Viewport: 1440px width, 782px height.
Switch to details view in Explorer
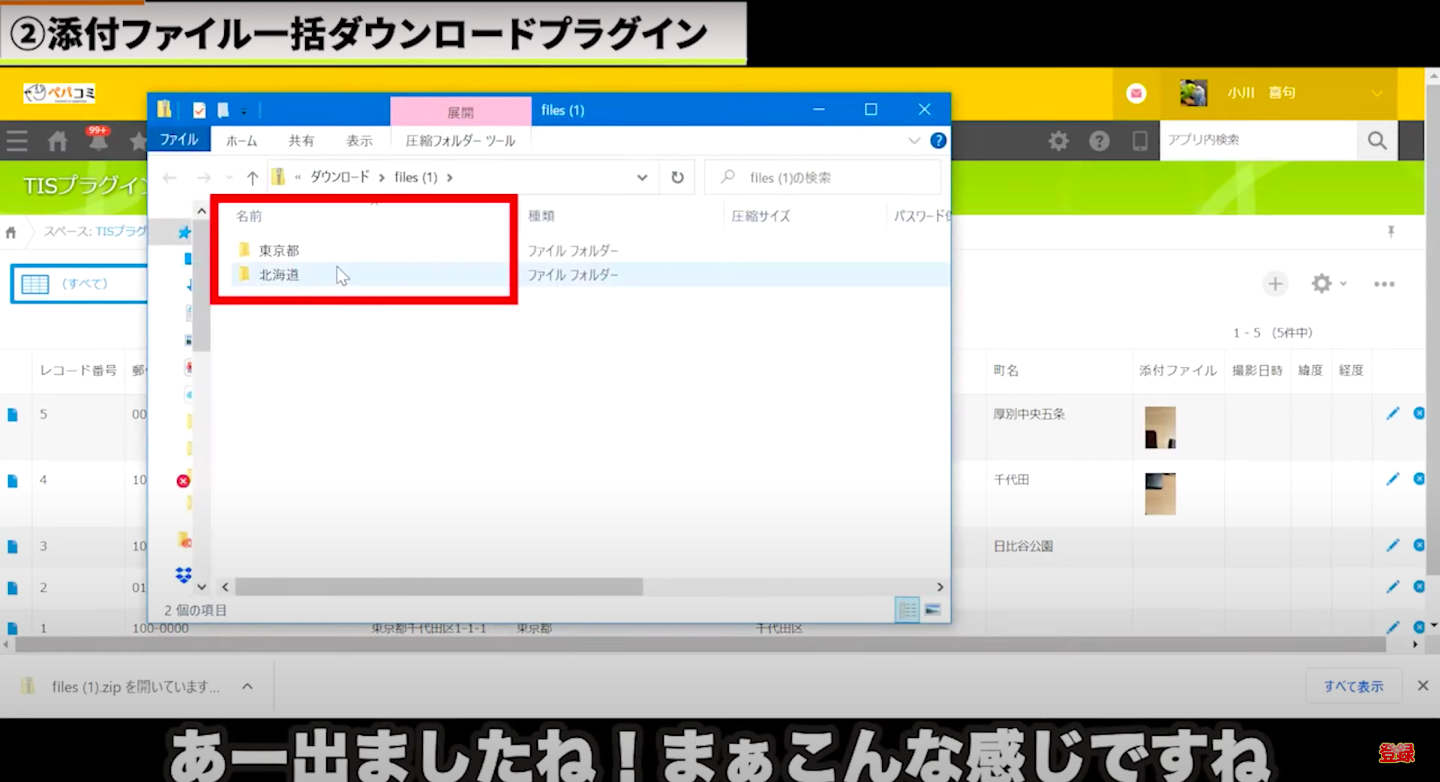click(x=907, y=610)
